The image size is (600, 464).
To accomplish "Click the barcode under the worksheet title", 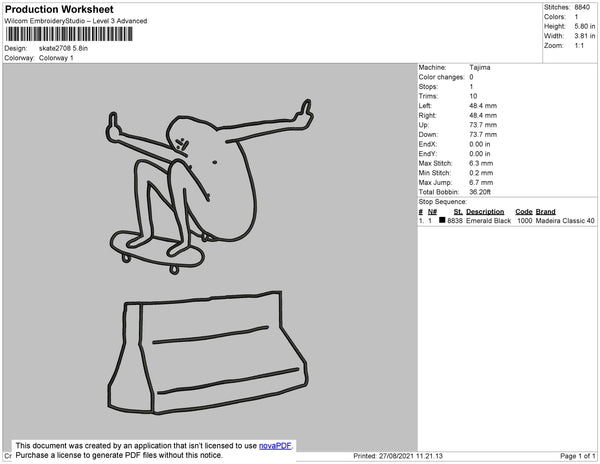I will (x=69, y=34).
